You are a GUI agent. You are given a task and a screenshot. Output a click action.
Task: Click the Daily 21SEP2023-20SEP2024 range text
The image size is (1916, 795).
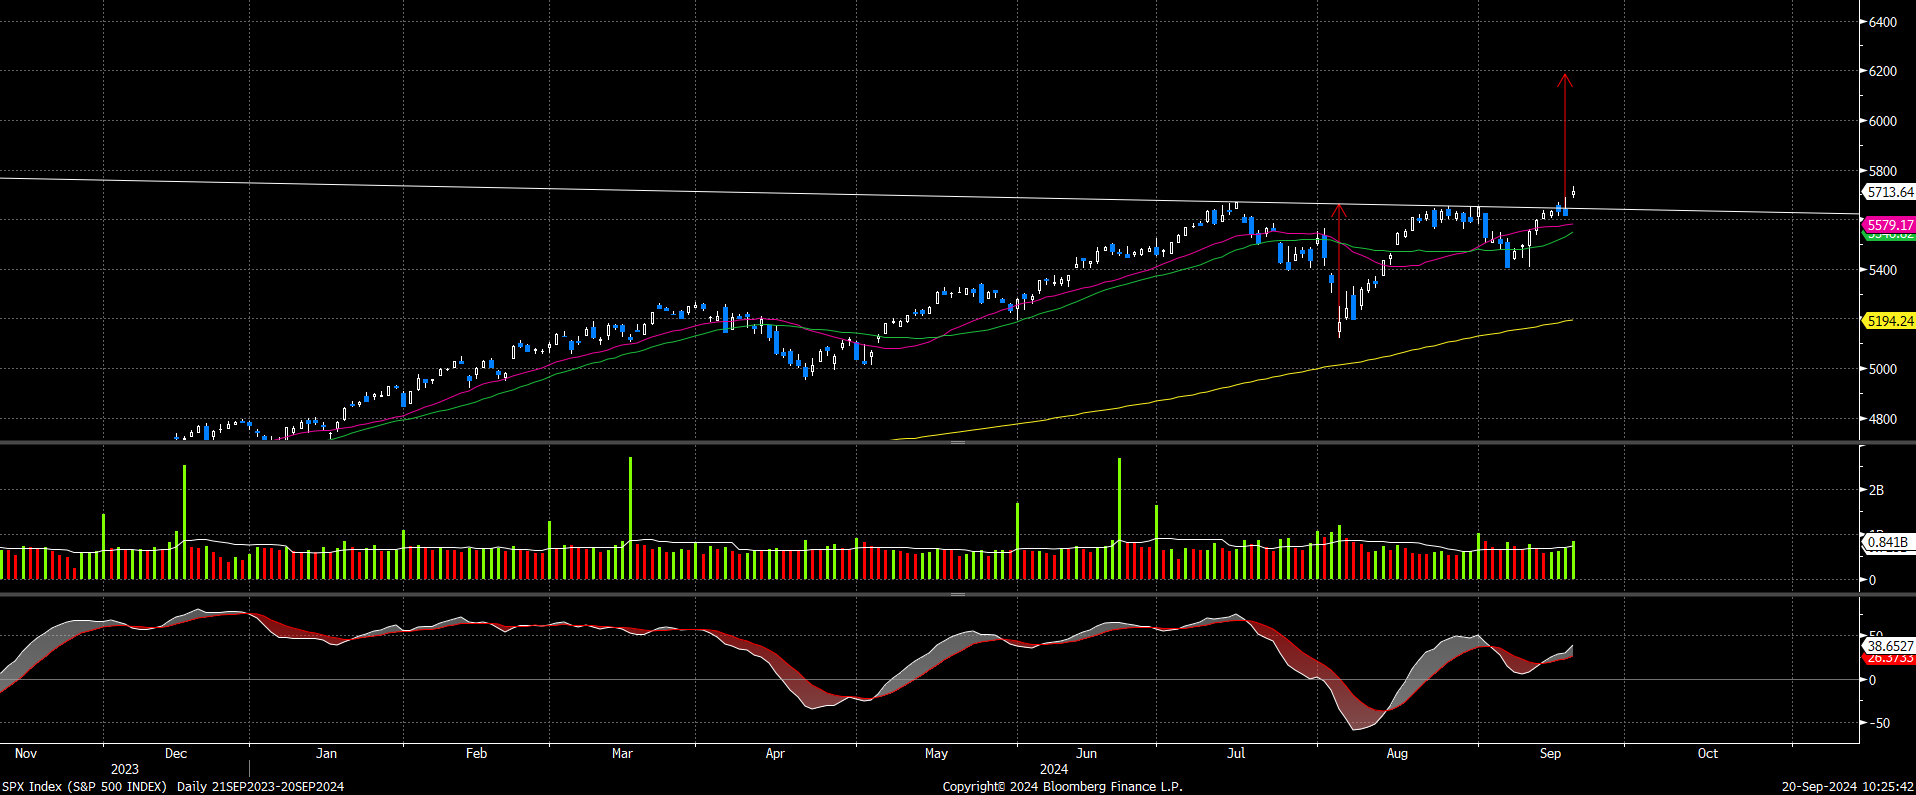(x=261, y=786)
